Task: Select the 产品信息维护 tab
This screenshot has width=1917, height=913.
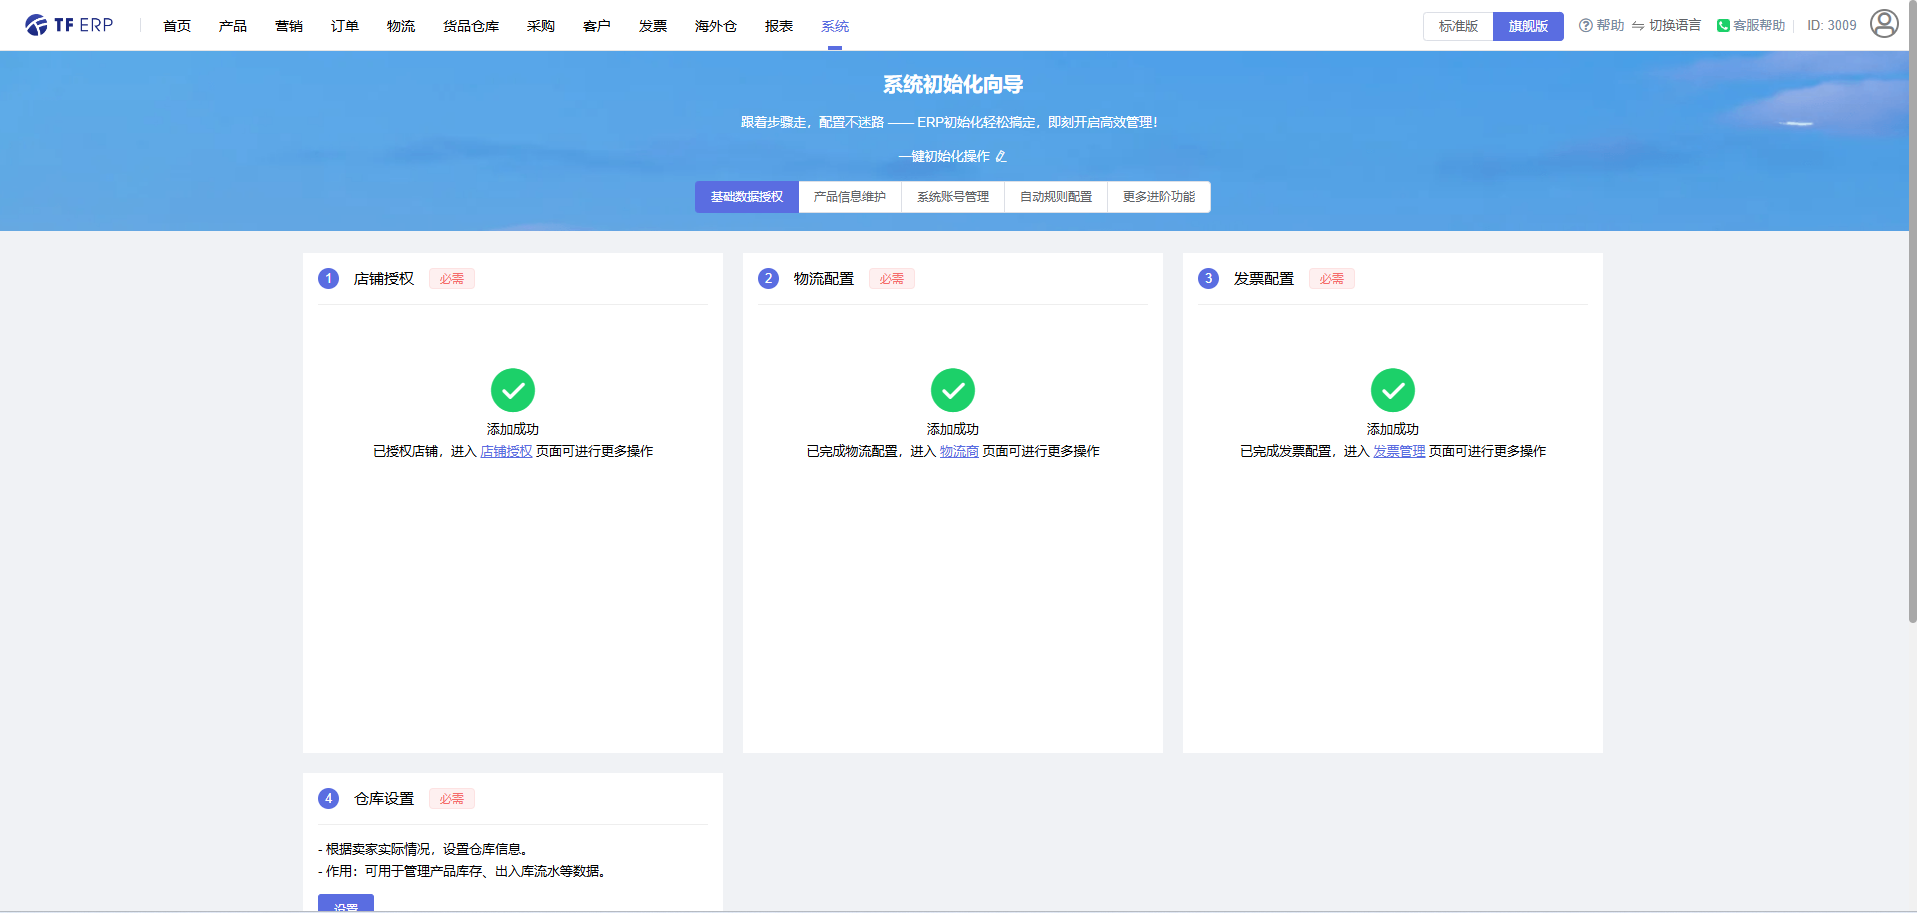Action: tap(849, 197)
